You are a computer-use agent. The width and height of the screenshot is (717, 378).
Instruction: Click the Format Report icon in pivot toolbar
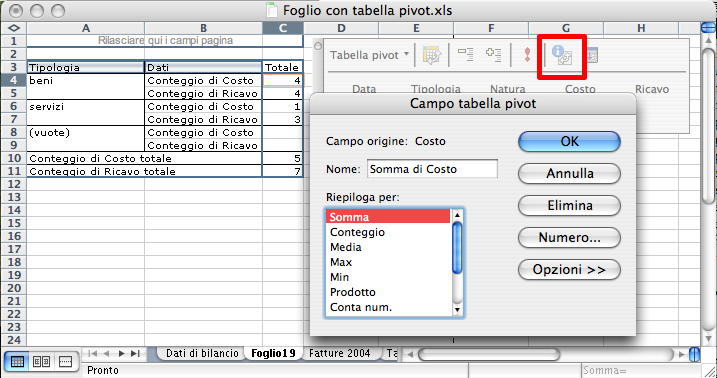click(431, 55)
